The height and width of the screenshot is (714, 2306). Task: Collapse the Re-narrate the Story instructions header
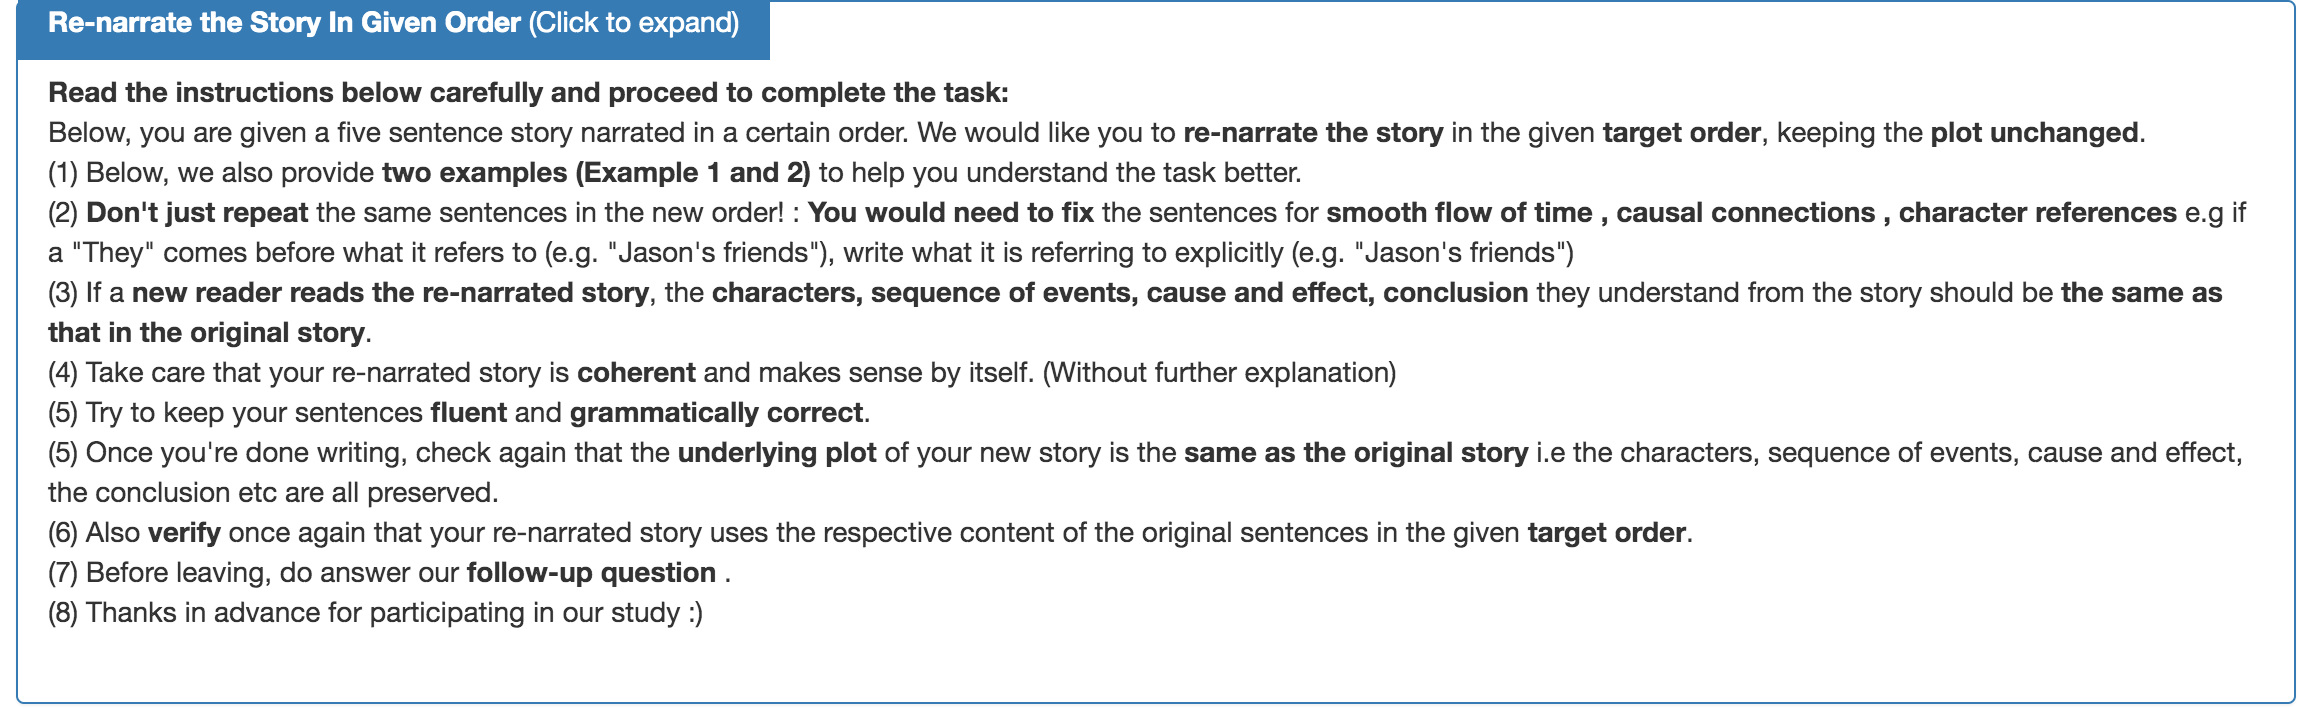pos(284,23)
